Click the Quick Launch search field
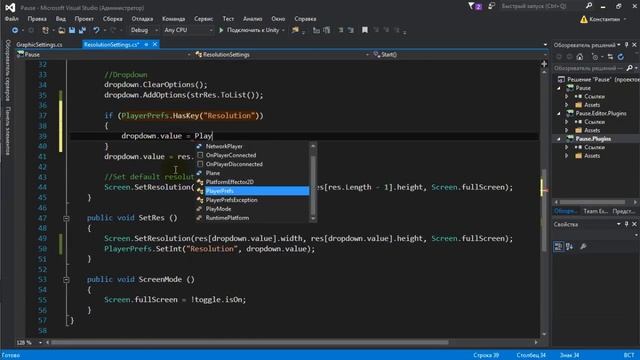Screen dimensions: 640x360 point(541,6)
